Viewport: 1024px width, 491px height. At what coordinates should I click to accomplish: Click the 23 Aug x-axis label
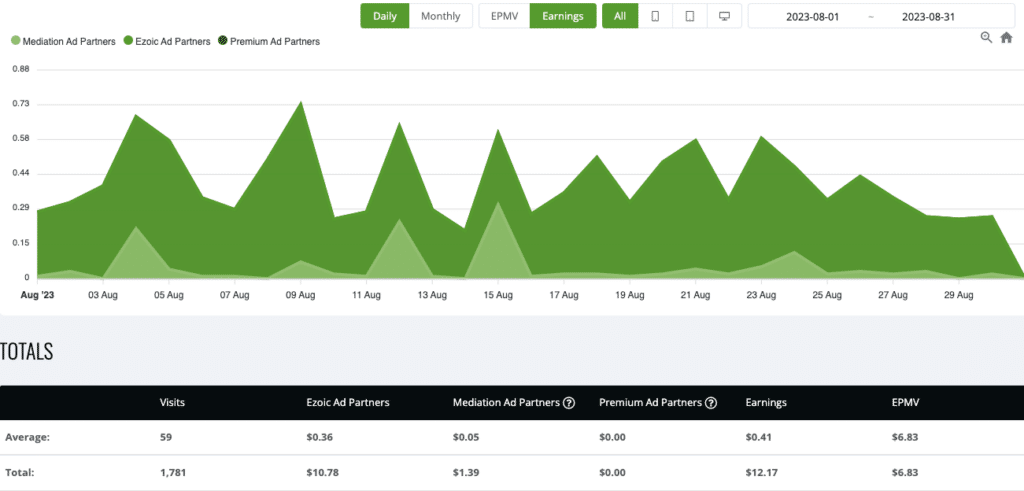point(761,295)
